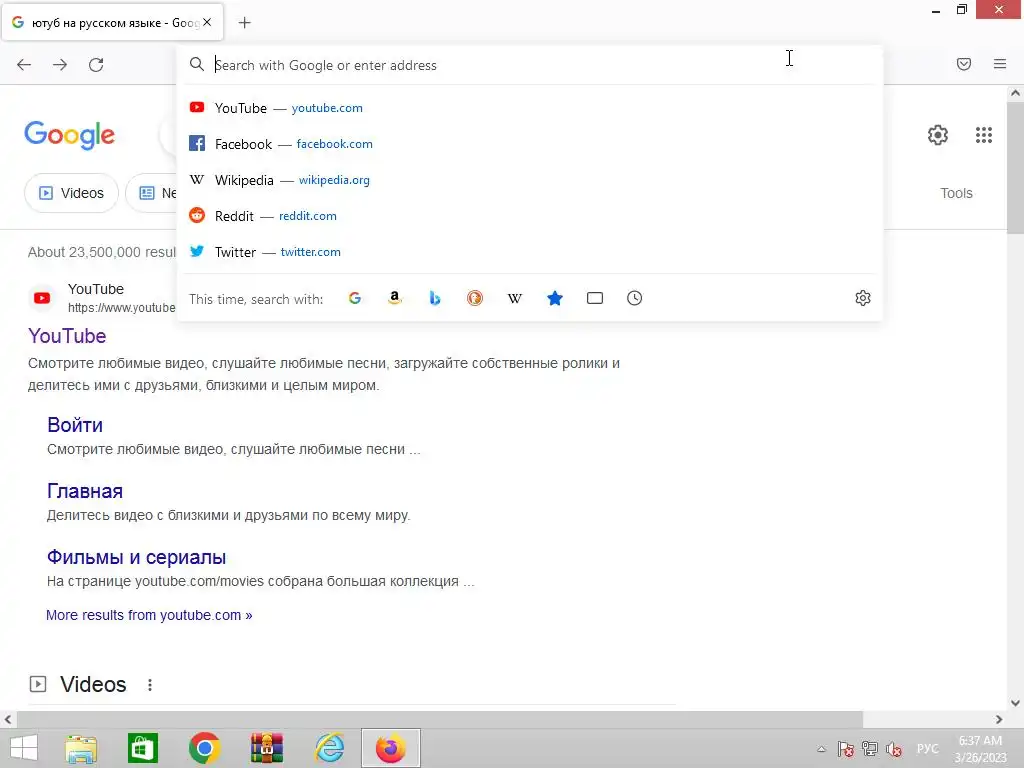1024x768 pixels.
Task: Switch input language РУС
Action: 927,749
